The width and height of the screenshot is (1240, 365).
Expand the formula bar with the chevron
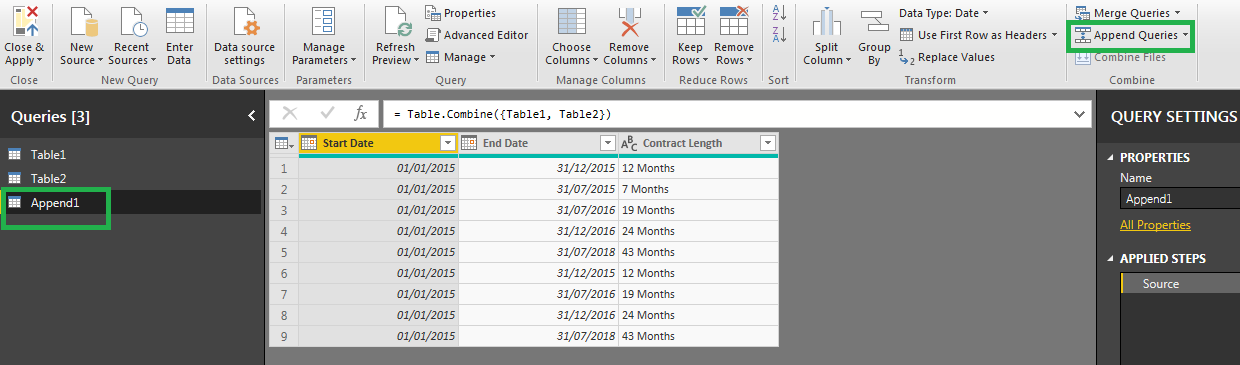tap(1078, 114)
